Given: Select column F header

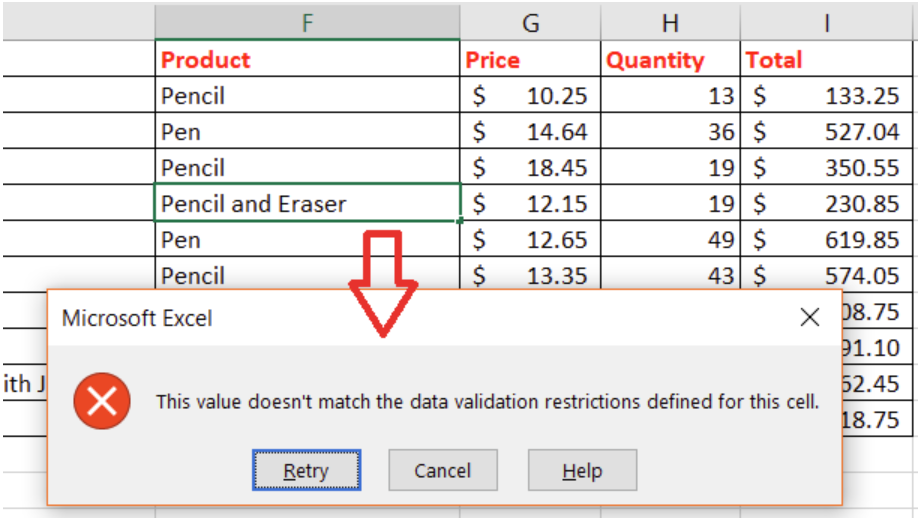Looking at the screenshot, I should [x=307, y=20].
